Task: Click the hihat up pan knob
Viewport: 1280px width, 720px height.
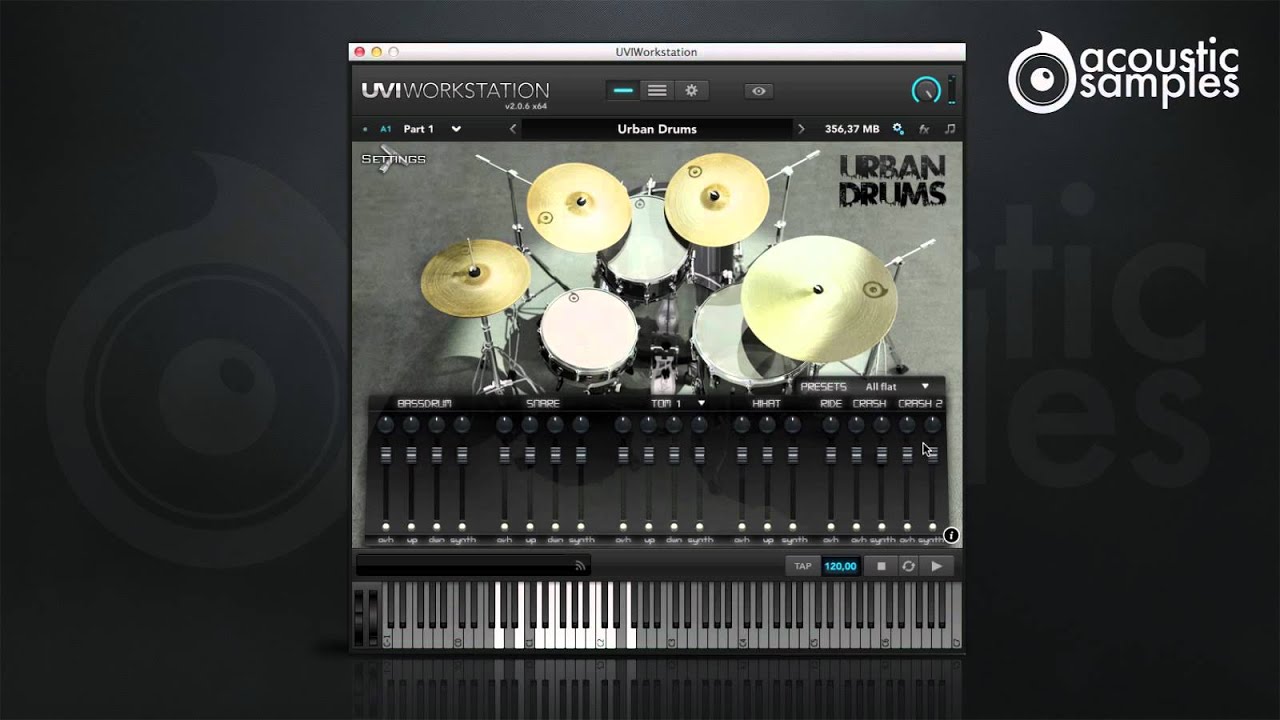Action: (767, 425)
